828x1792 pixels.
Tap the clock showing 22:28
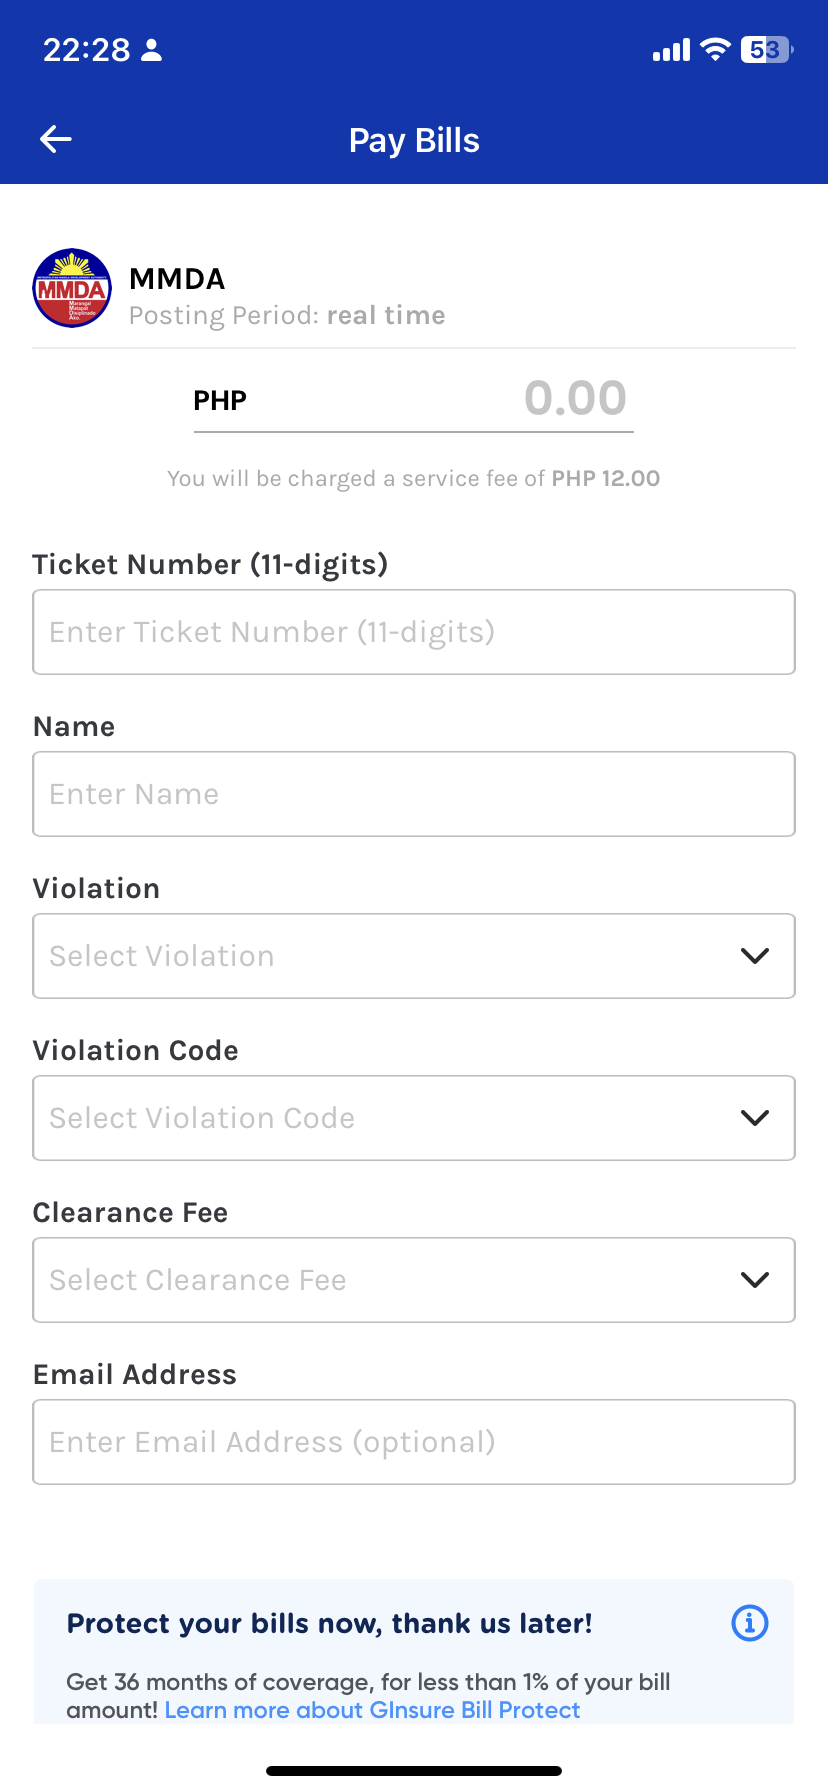tap(85, 49)
